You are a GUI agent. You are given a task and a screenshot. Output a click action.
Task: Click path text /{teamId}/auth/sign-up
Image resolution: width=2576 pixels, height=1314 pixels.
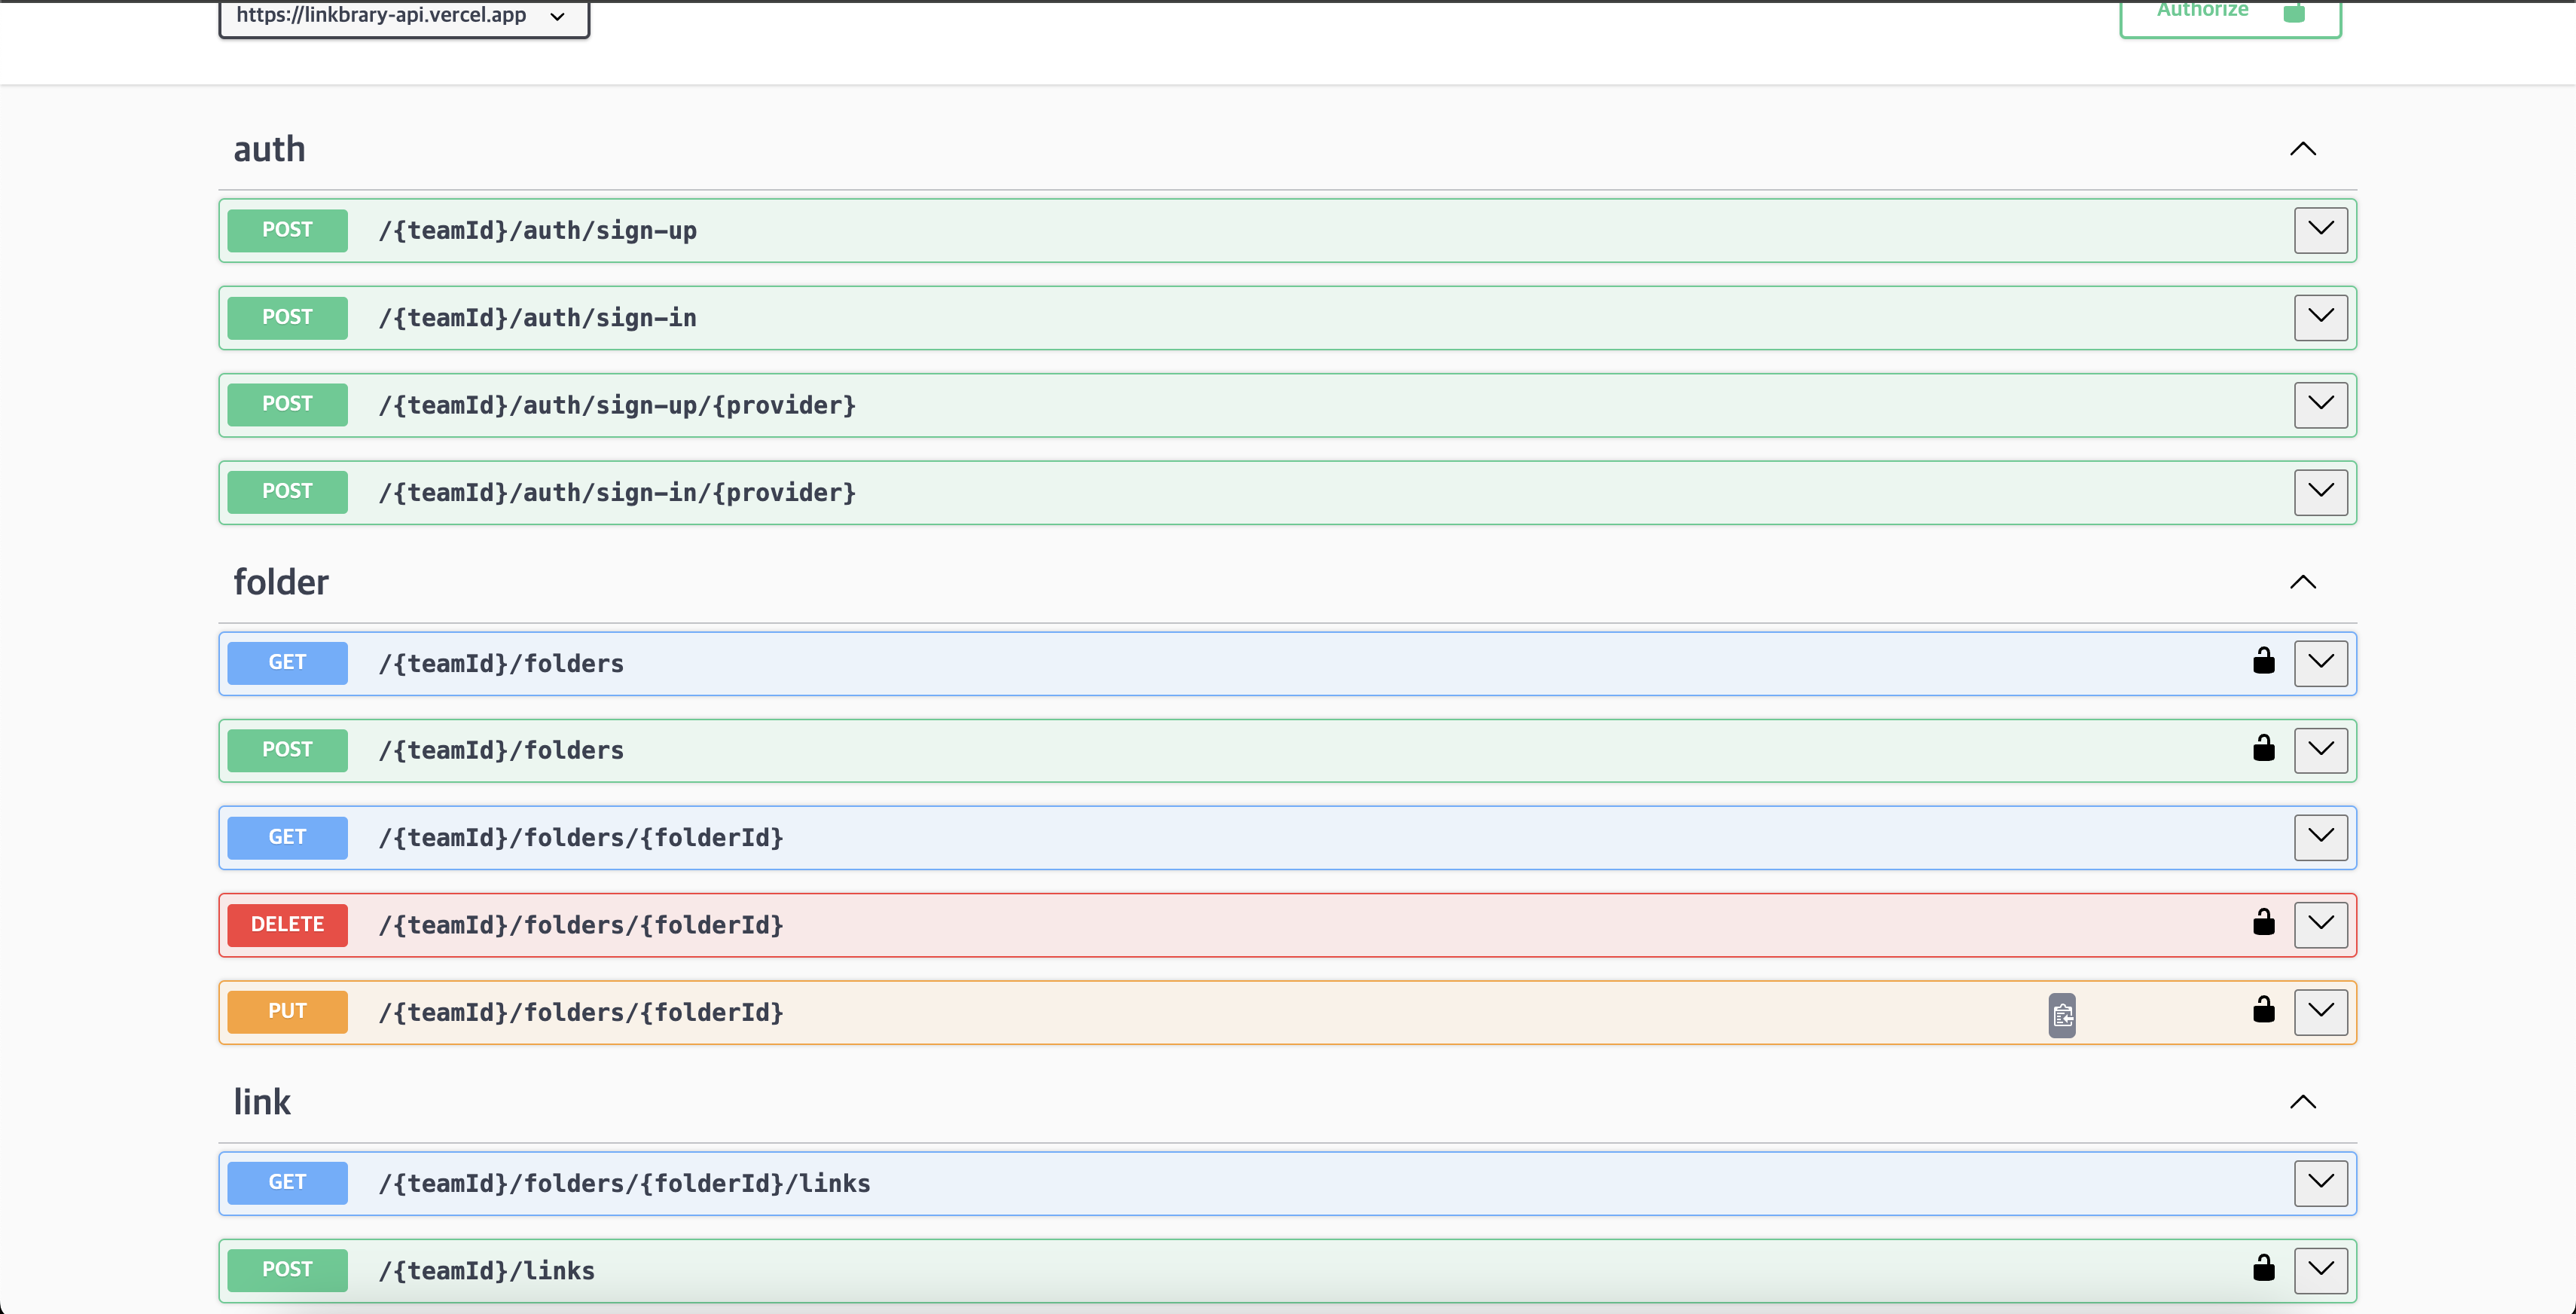coord(538,231)
